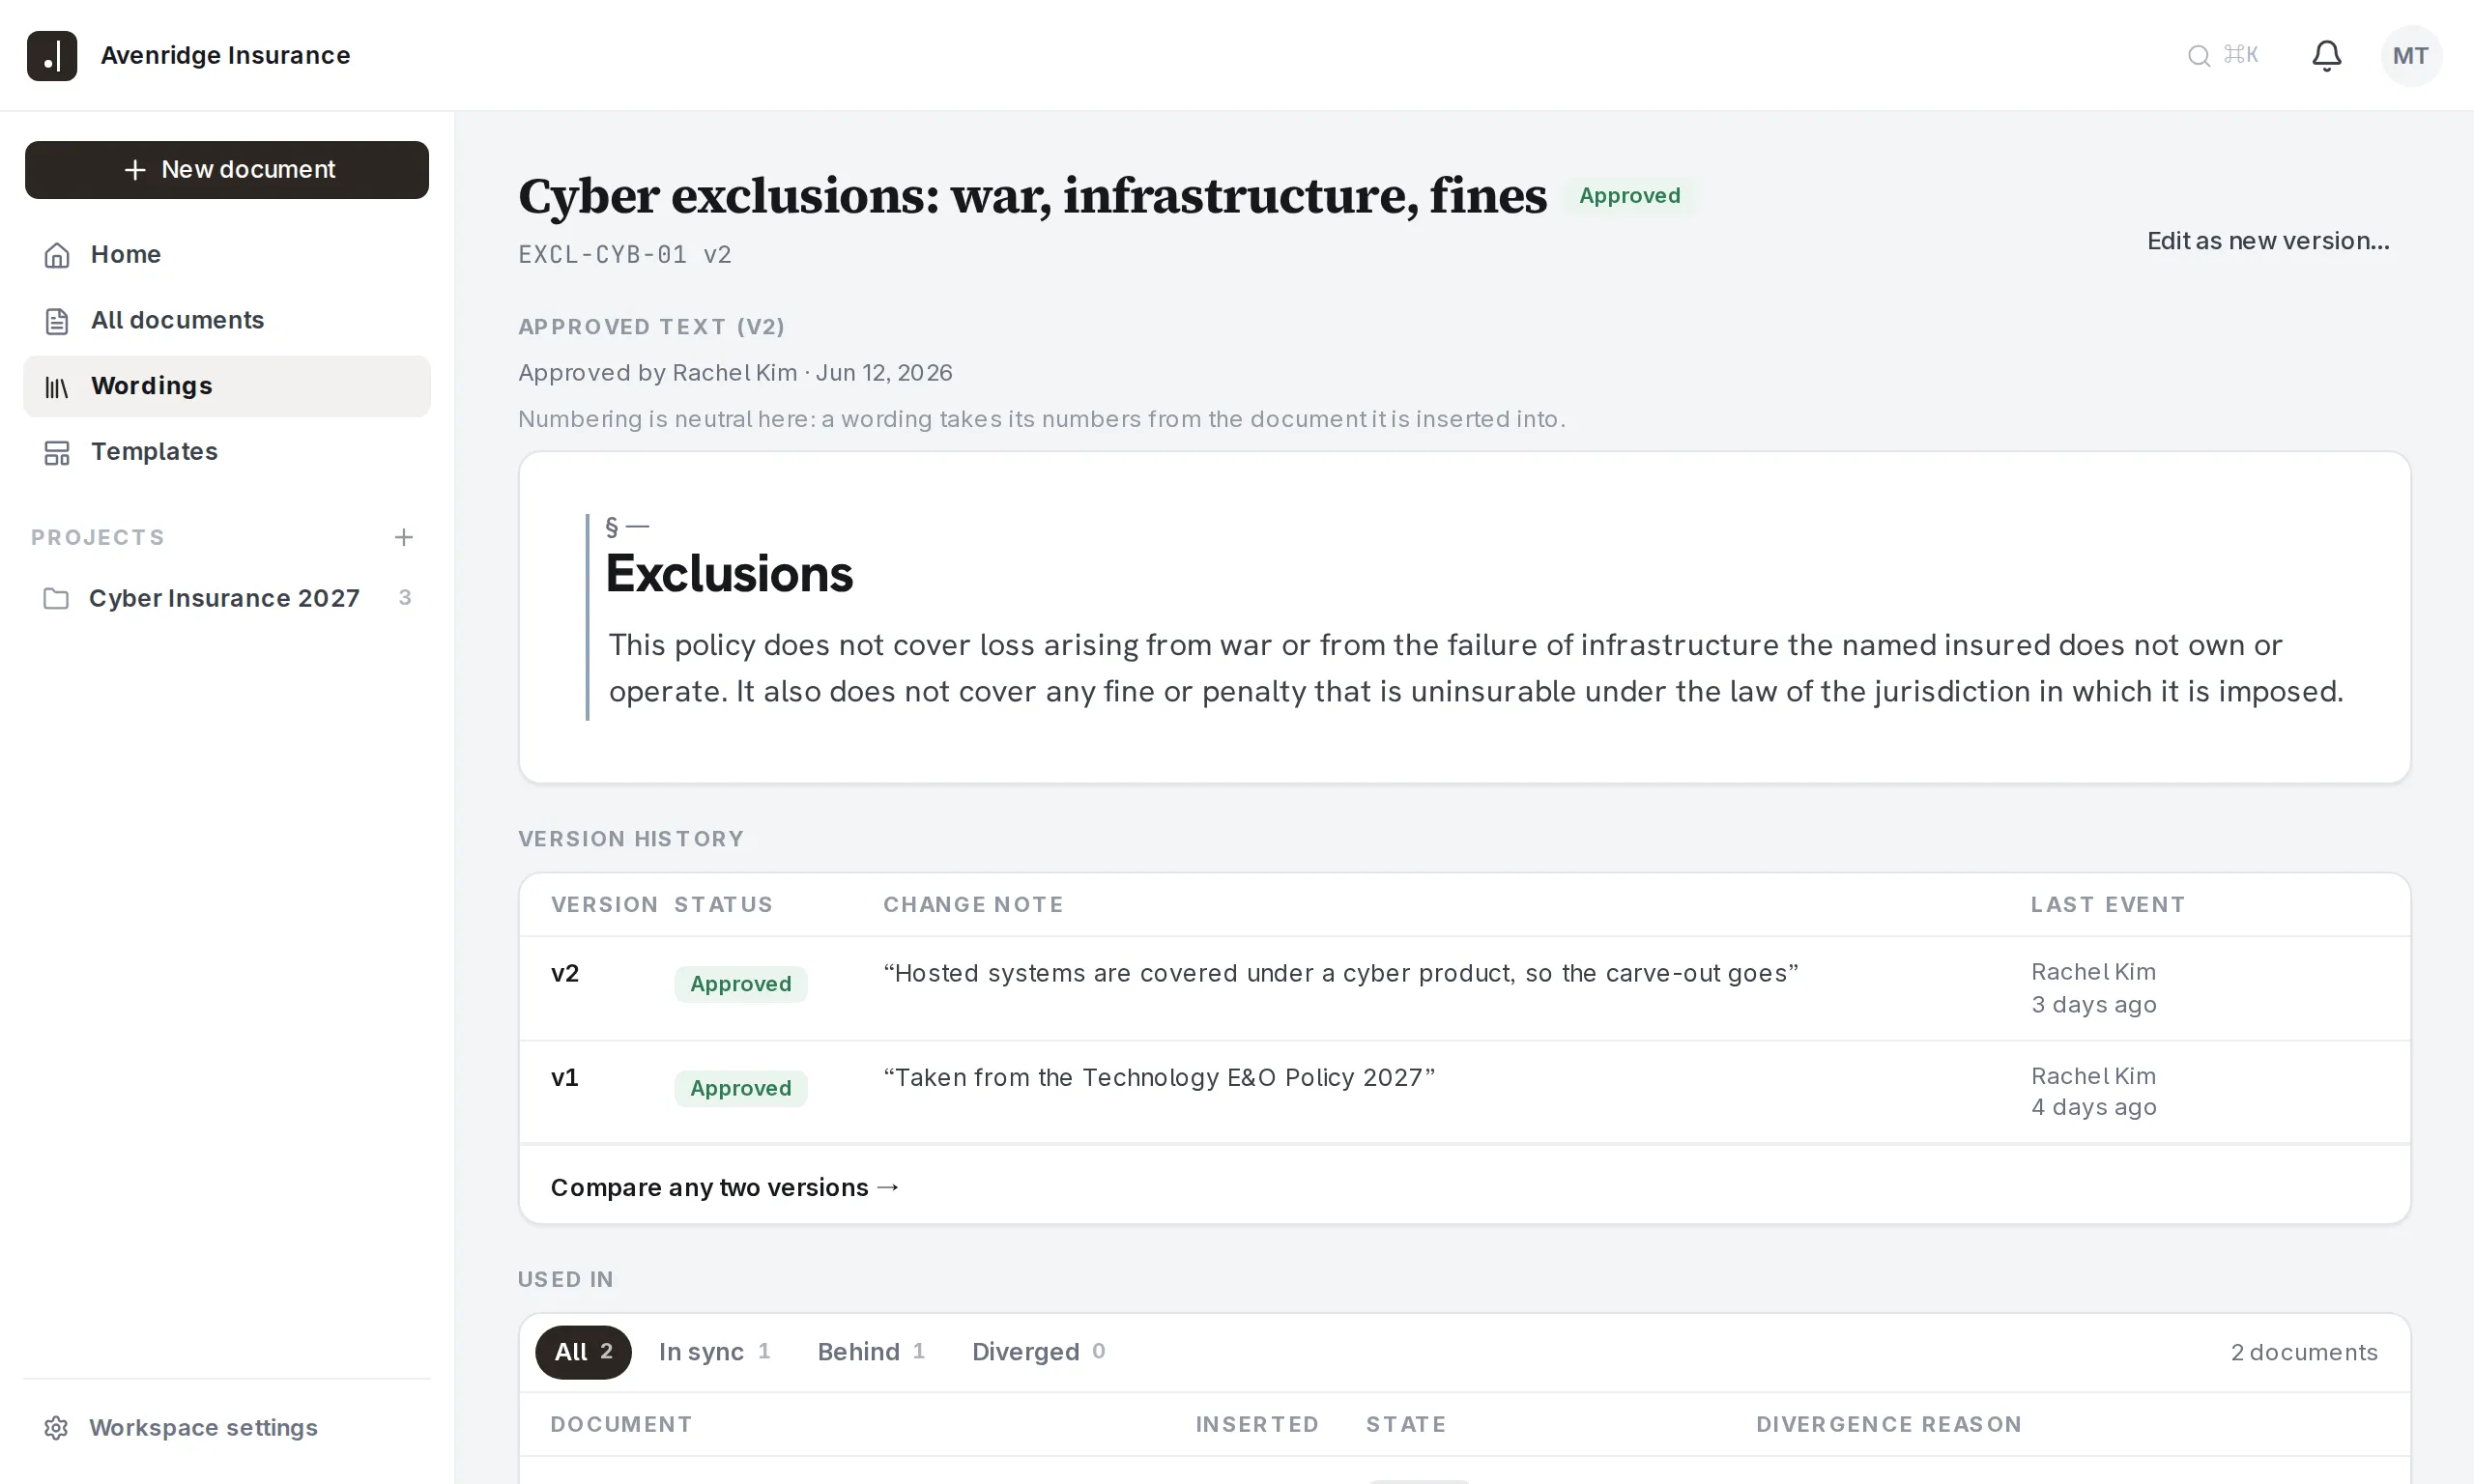Add a new project with plus icon
The height and width of the screenshot is (1484, 2474).
(x=404, y=537)
